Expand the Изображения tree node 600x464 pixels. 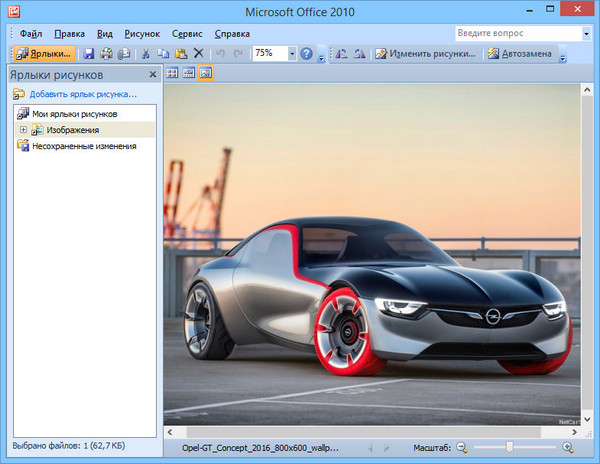point(23,130)
